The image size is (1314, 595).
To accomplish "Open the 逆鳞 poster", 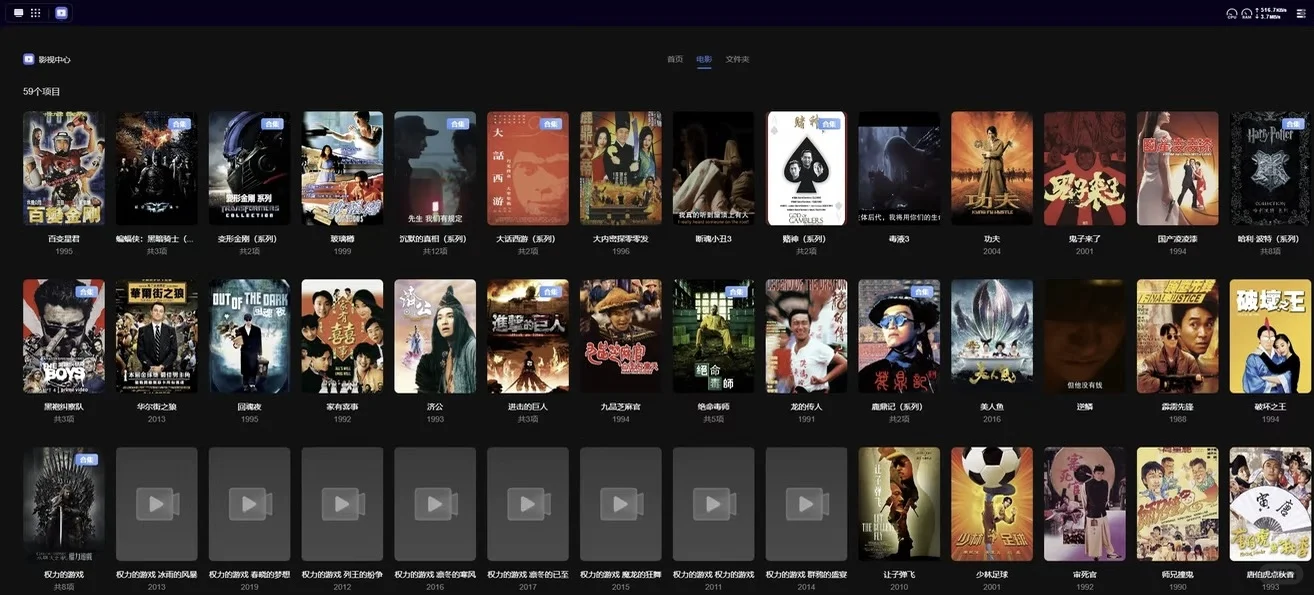I will [x=1085, y=336].
